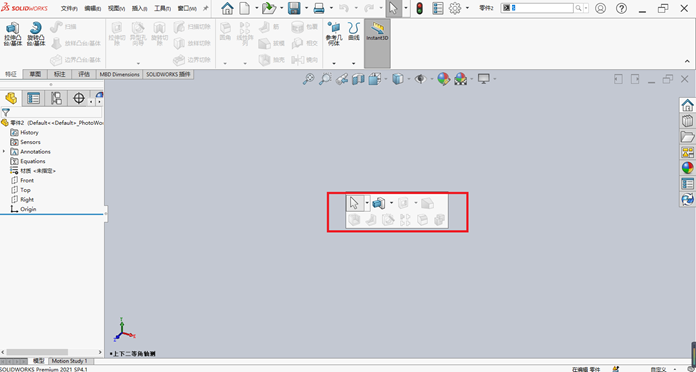The height and width of the screenshot is (372, 696).
Task: Open the Reference Geometry (参考几何体) tool
Action: pos(333,34)
